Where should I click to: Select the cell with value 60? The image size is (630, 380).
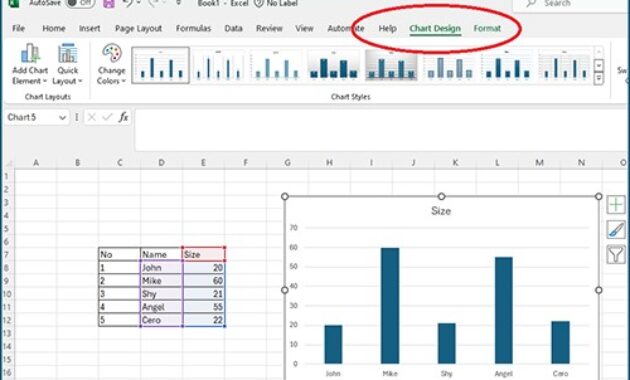click(203, 280)
